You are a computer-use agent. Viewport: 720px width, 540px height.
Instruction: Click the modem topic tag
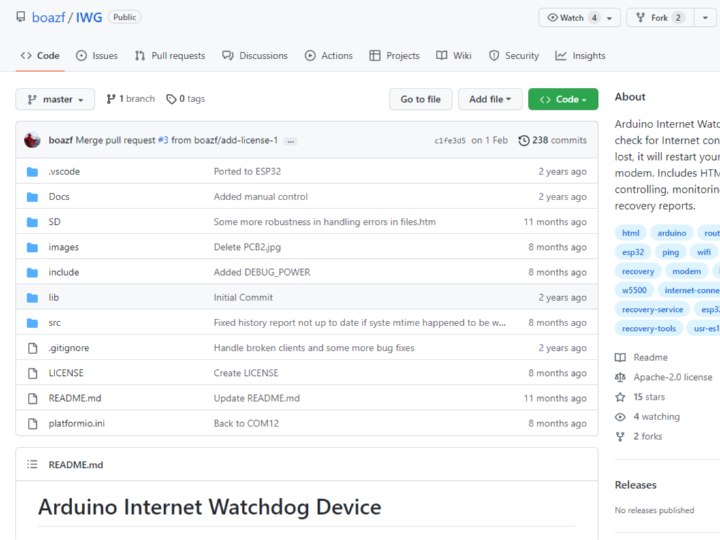(686, 271)
